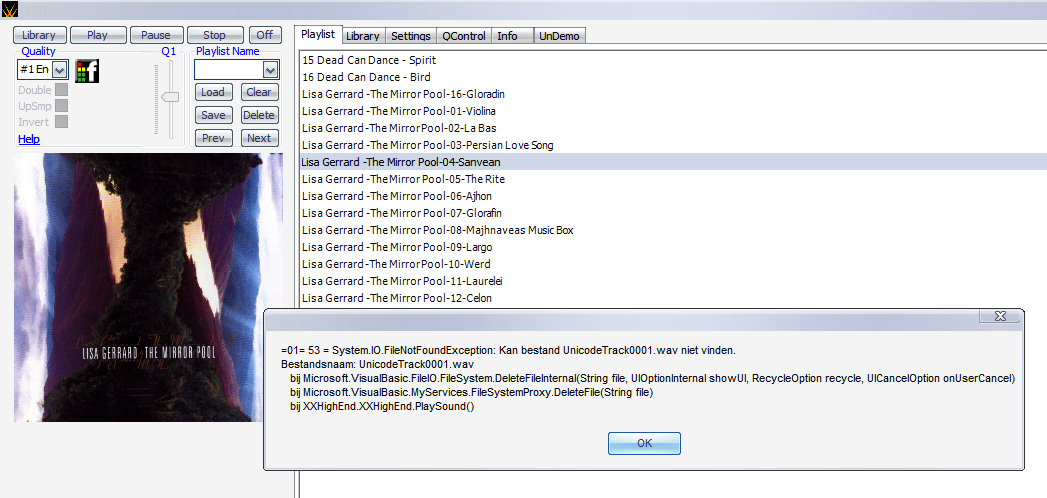Select Mirror Pool-07-Glorafin track
Screen dimensions: 1047x498
[x=673, y=213]
